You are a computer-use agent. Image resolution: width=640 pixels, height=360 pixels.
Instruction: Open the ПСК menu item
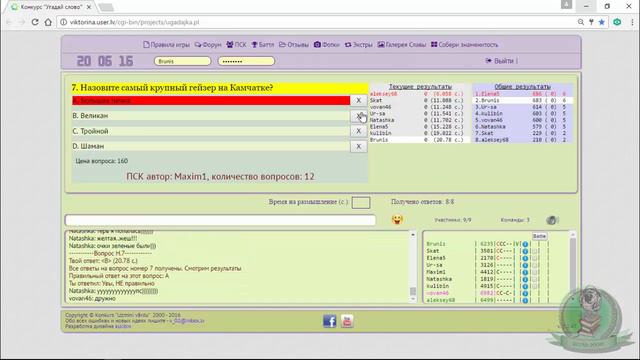pyautogui.click(x=236, y=44)
